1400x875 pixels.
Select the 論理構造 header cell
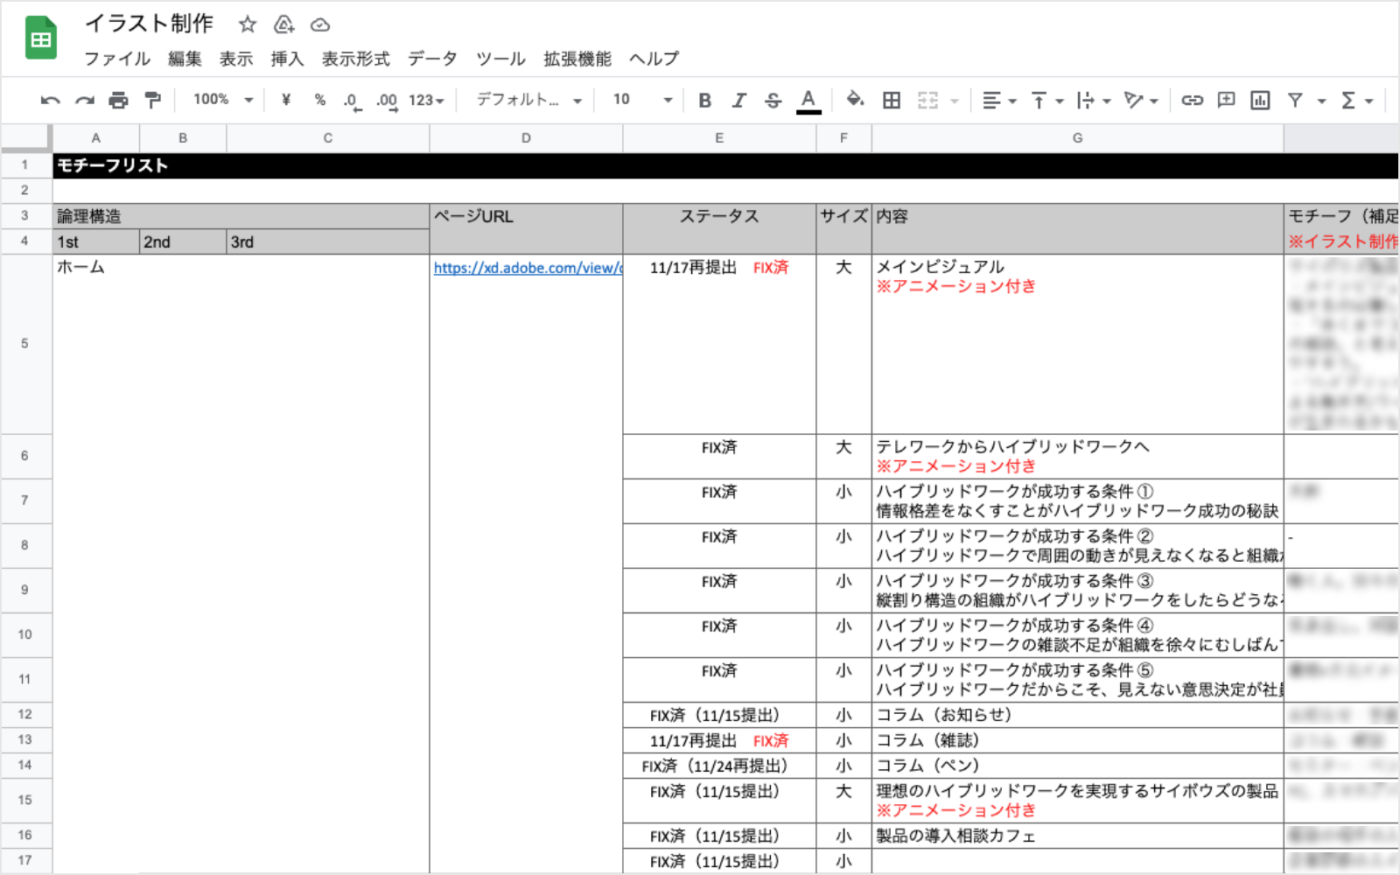pos(241,216)
